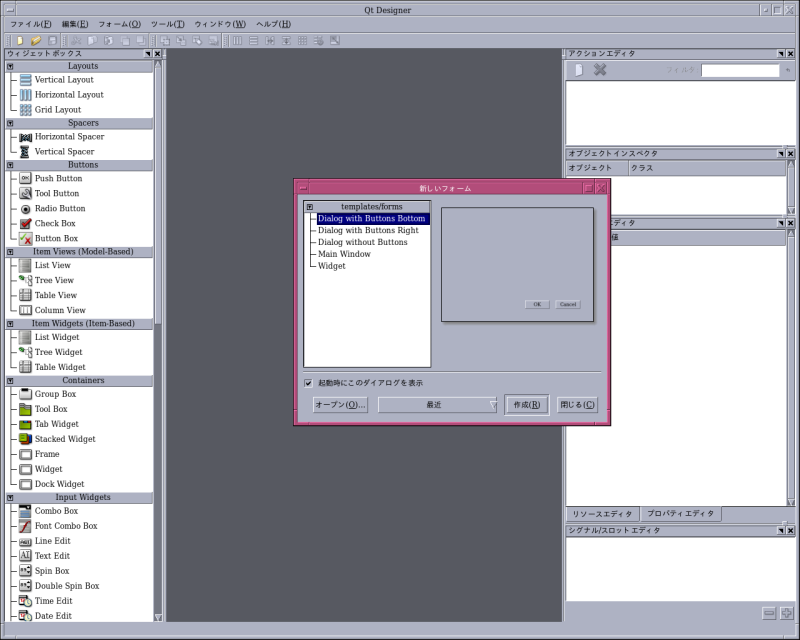The width and height of the screenshot is (800, 640).
Task: Click the Lay Out Horizontally toolbar icon
Action: click(237, 40)
